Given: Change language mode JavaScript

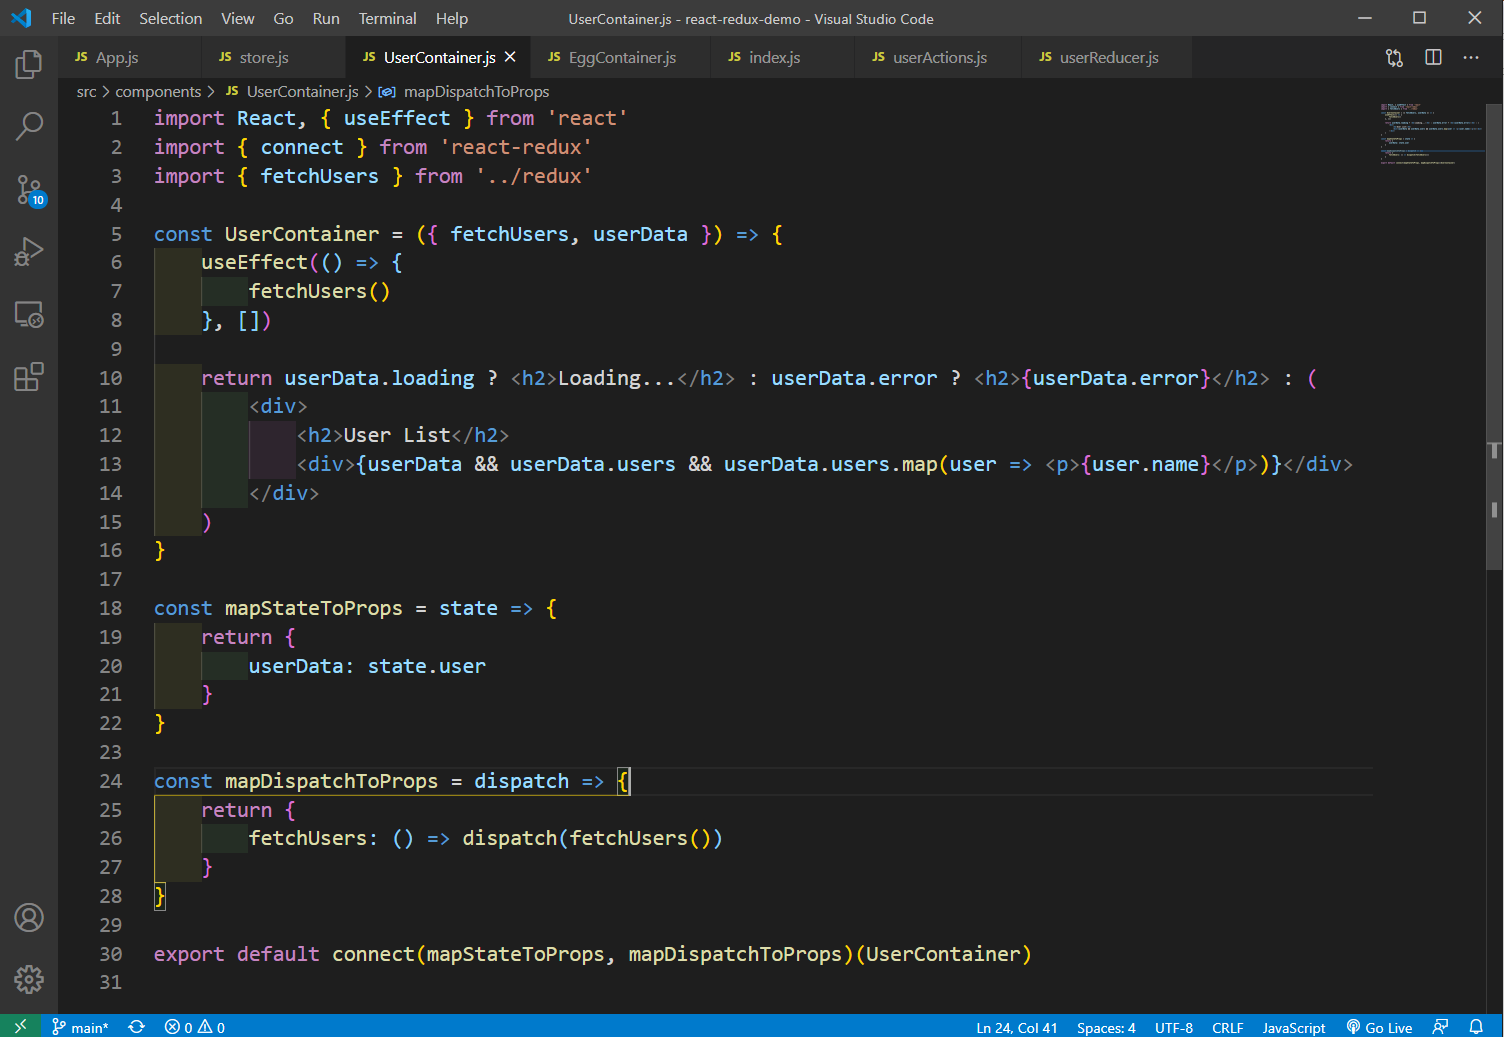Looking at the screenshot, I should [1293, 1027].
